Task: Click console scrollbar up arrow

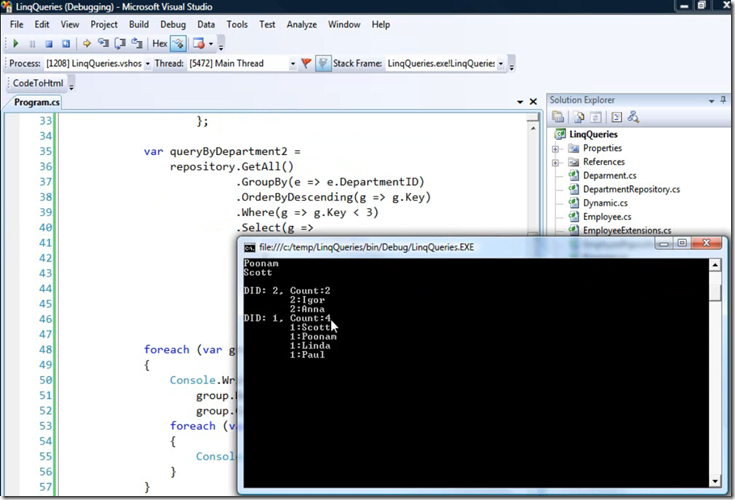Action: (x=715, y=265)
